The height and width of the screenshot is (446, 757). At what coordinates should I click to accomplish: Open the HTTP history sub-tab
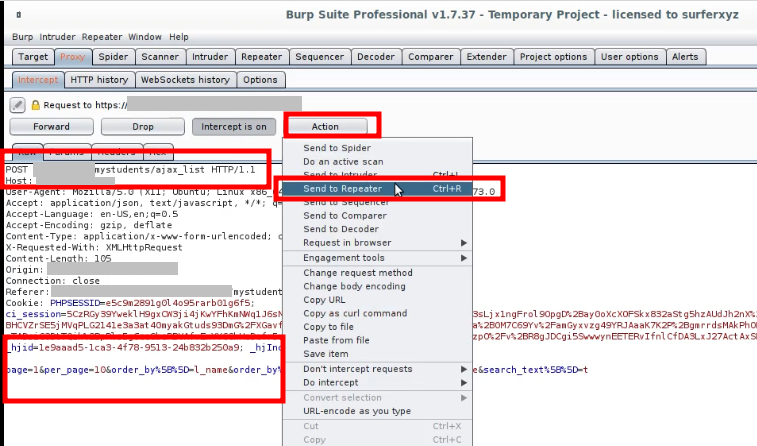pos(99,80)
